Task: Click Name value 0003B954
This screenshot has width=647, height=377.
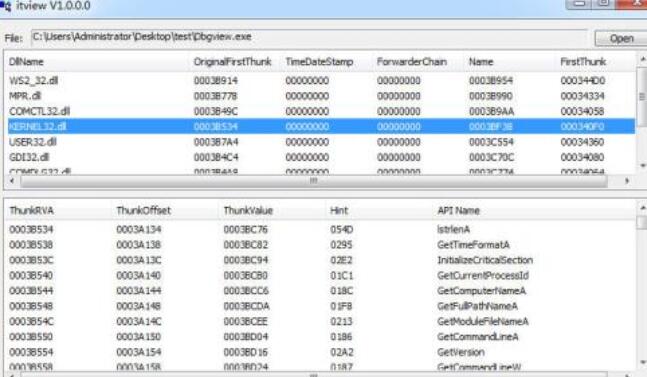Action: tap(491, 80)
